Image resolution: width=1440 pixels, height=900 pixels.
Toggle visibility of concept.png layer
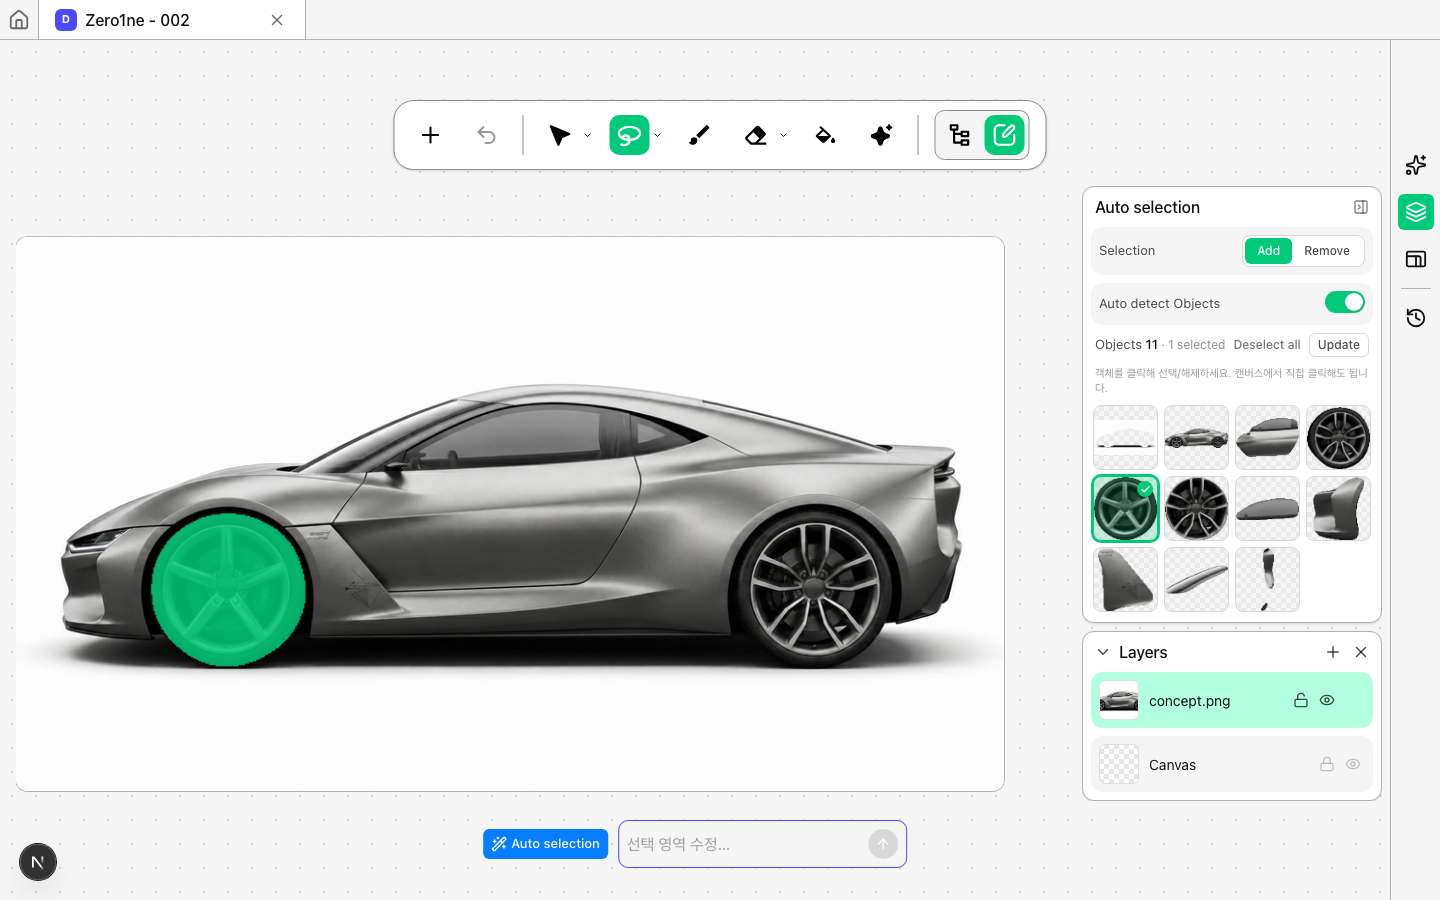(1327, 700)
